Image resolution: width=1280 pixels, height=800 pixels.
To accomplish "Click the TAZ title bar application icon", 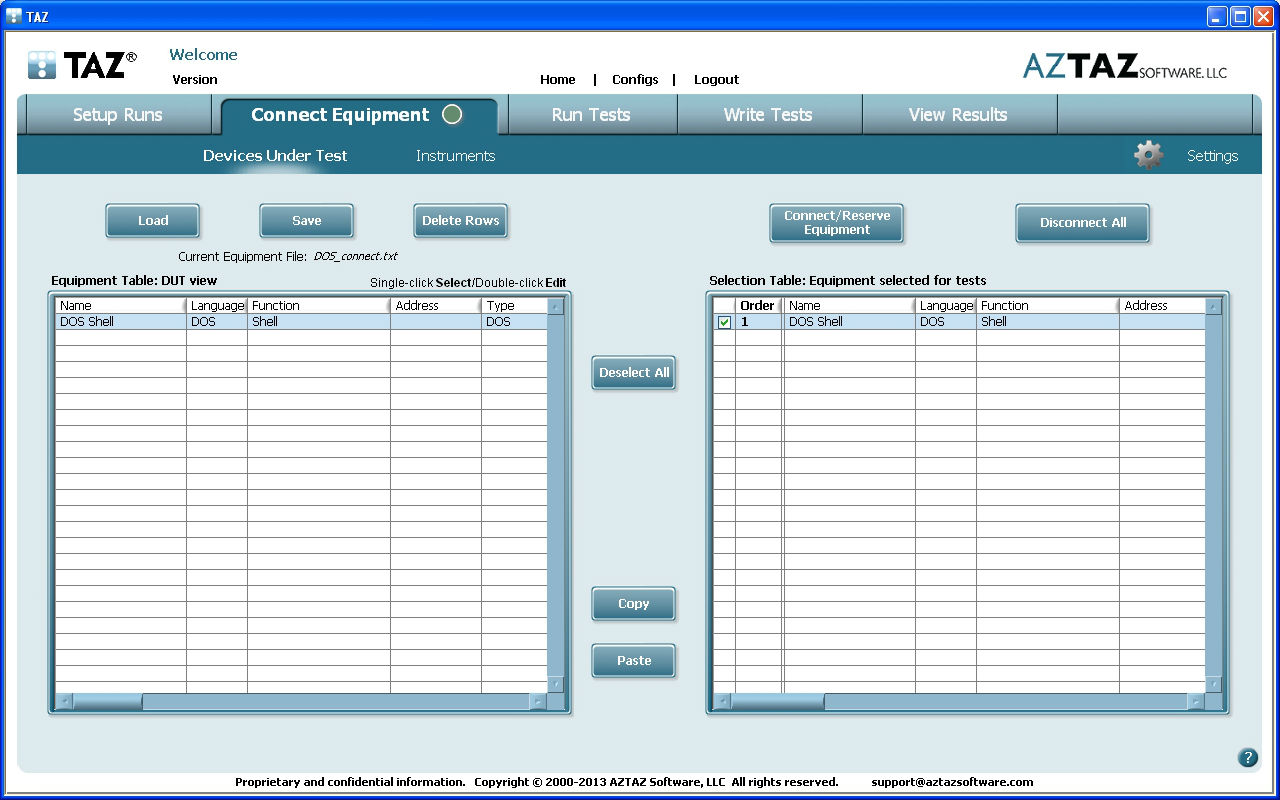I will click(x=14, y=16).
